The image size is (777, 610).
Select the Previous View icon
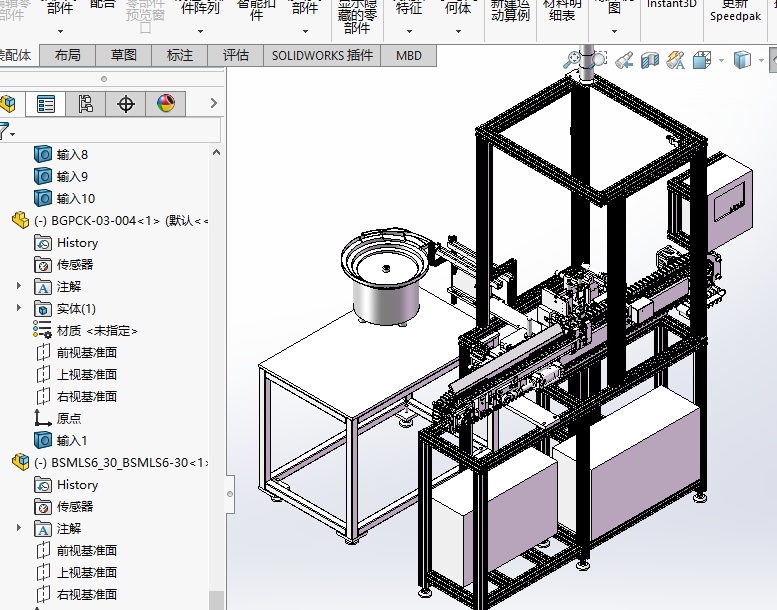[625, 61]
